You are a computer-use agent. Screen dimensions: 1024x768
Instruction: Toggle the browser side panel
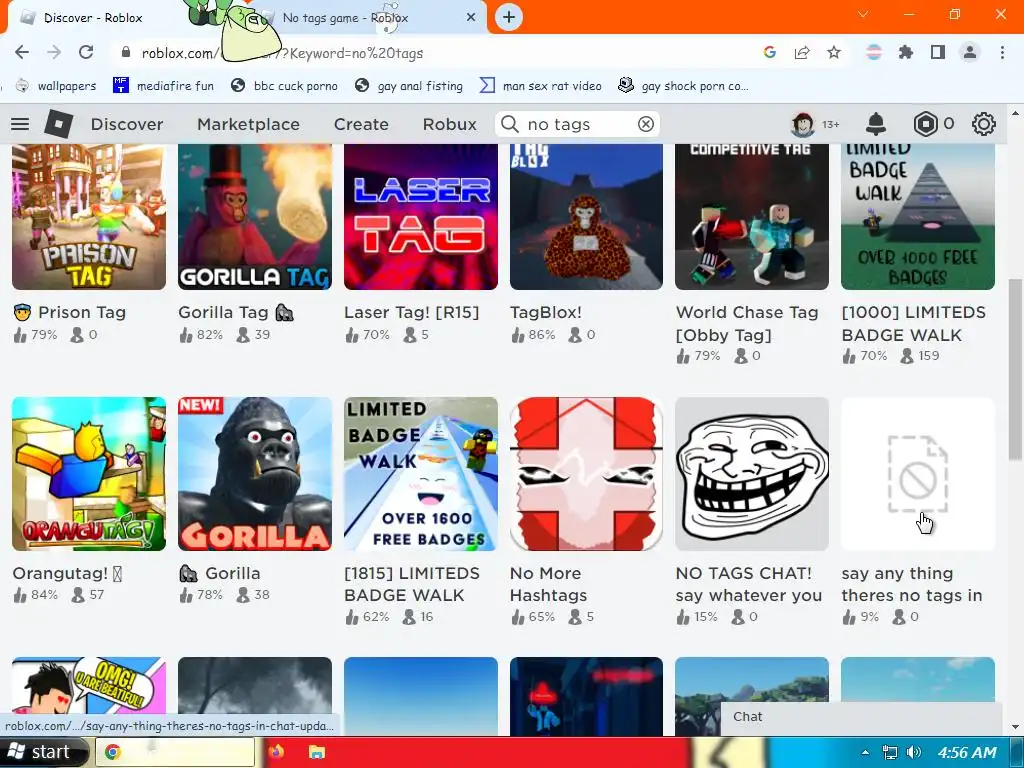click(x=938, y=52)
